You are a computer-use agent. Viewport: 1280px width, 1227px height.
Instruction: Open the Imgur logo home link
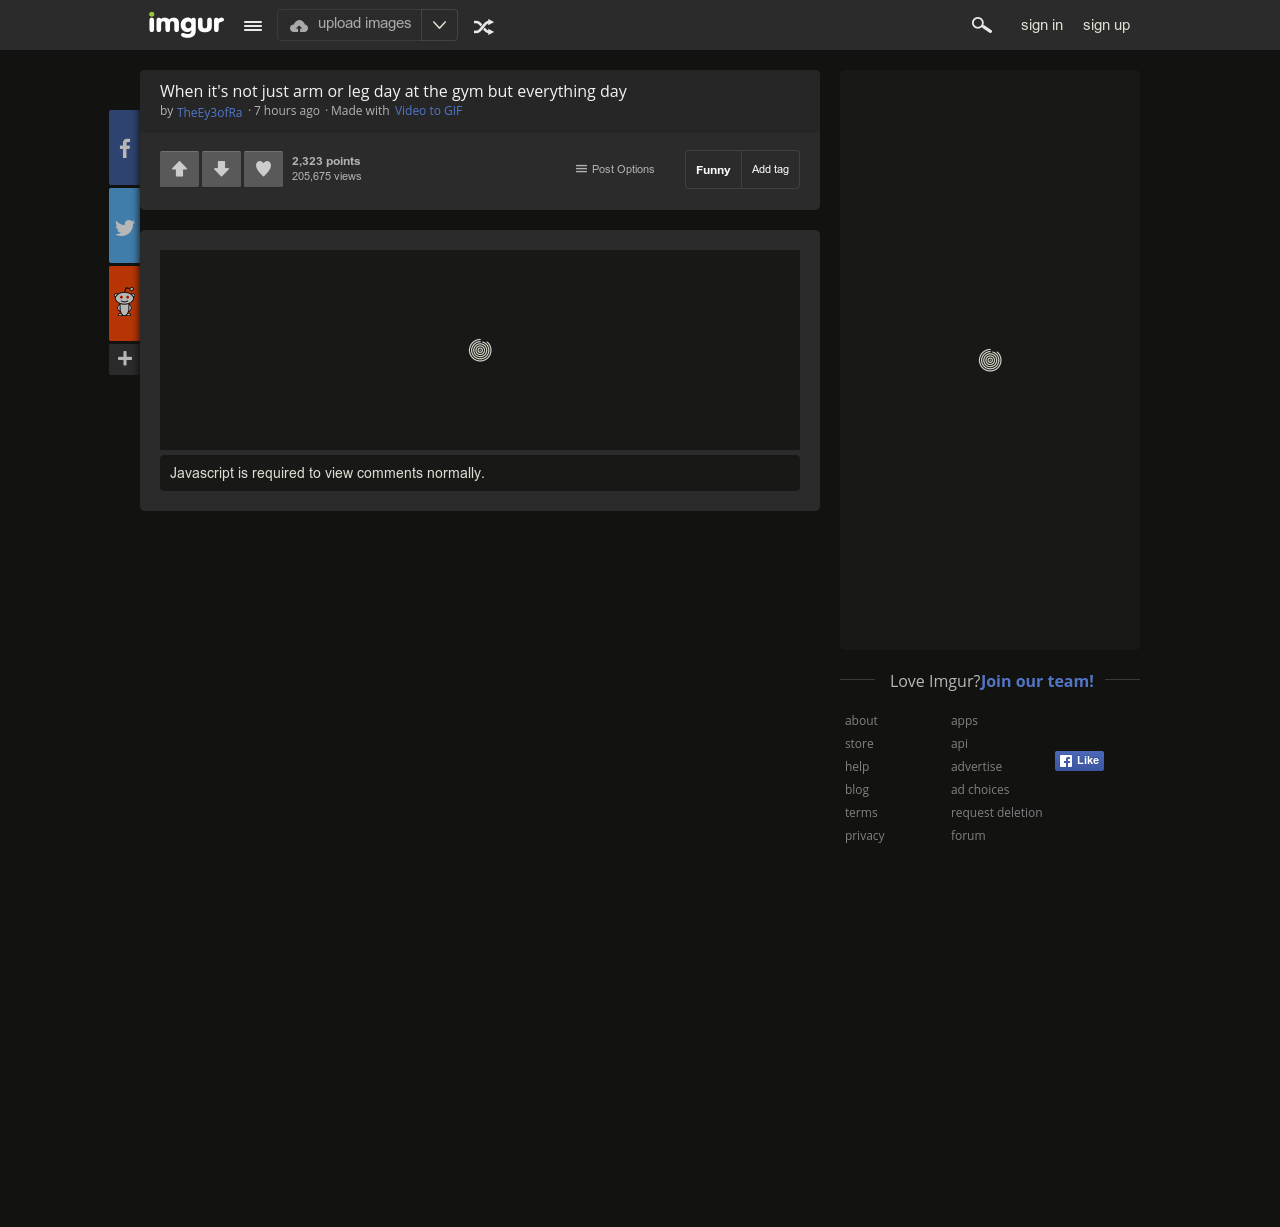coord(186,25)
